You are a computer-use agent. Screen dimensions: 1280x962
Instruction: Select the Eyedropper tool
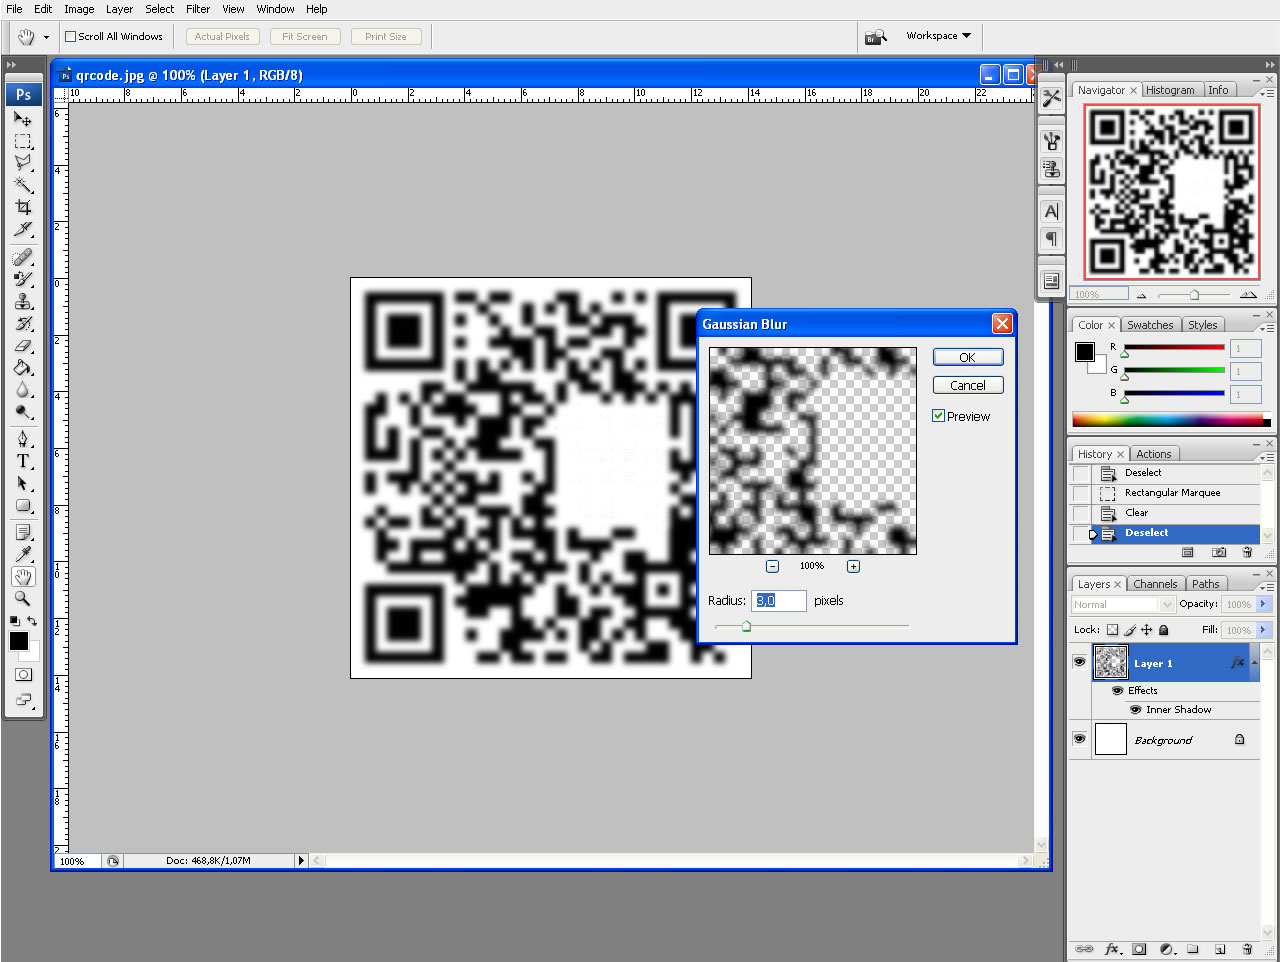pyautogui.click(x=23, y=555)
